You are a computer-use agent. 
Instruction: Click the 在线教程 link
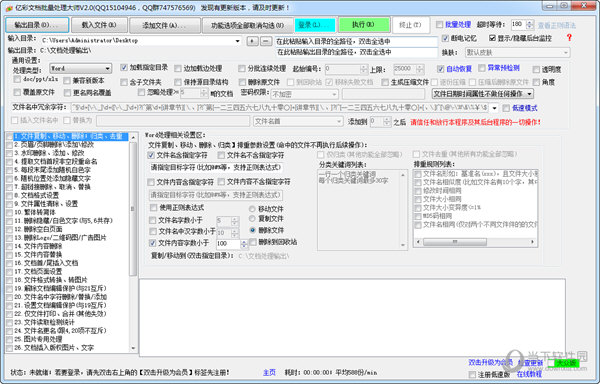coord(530,374)
